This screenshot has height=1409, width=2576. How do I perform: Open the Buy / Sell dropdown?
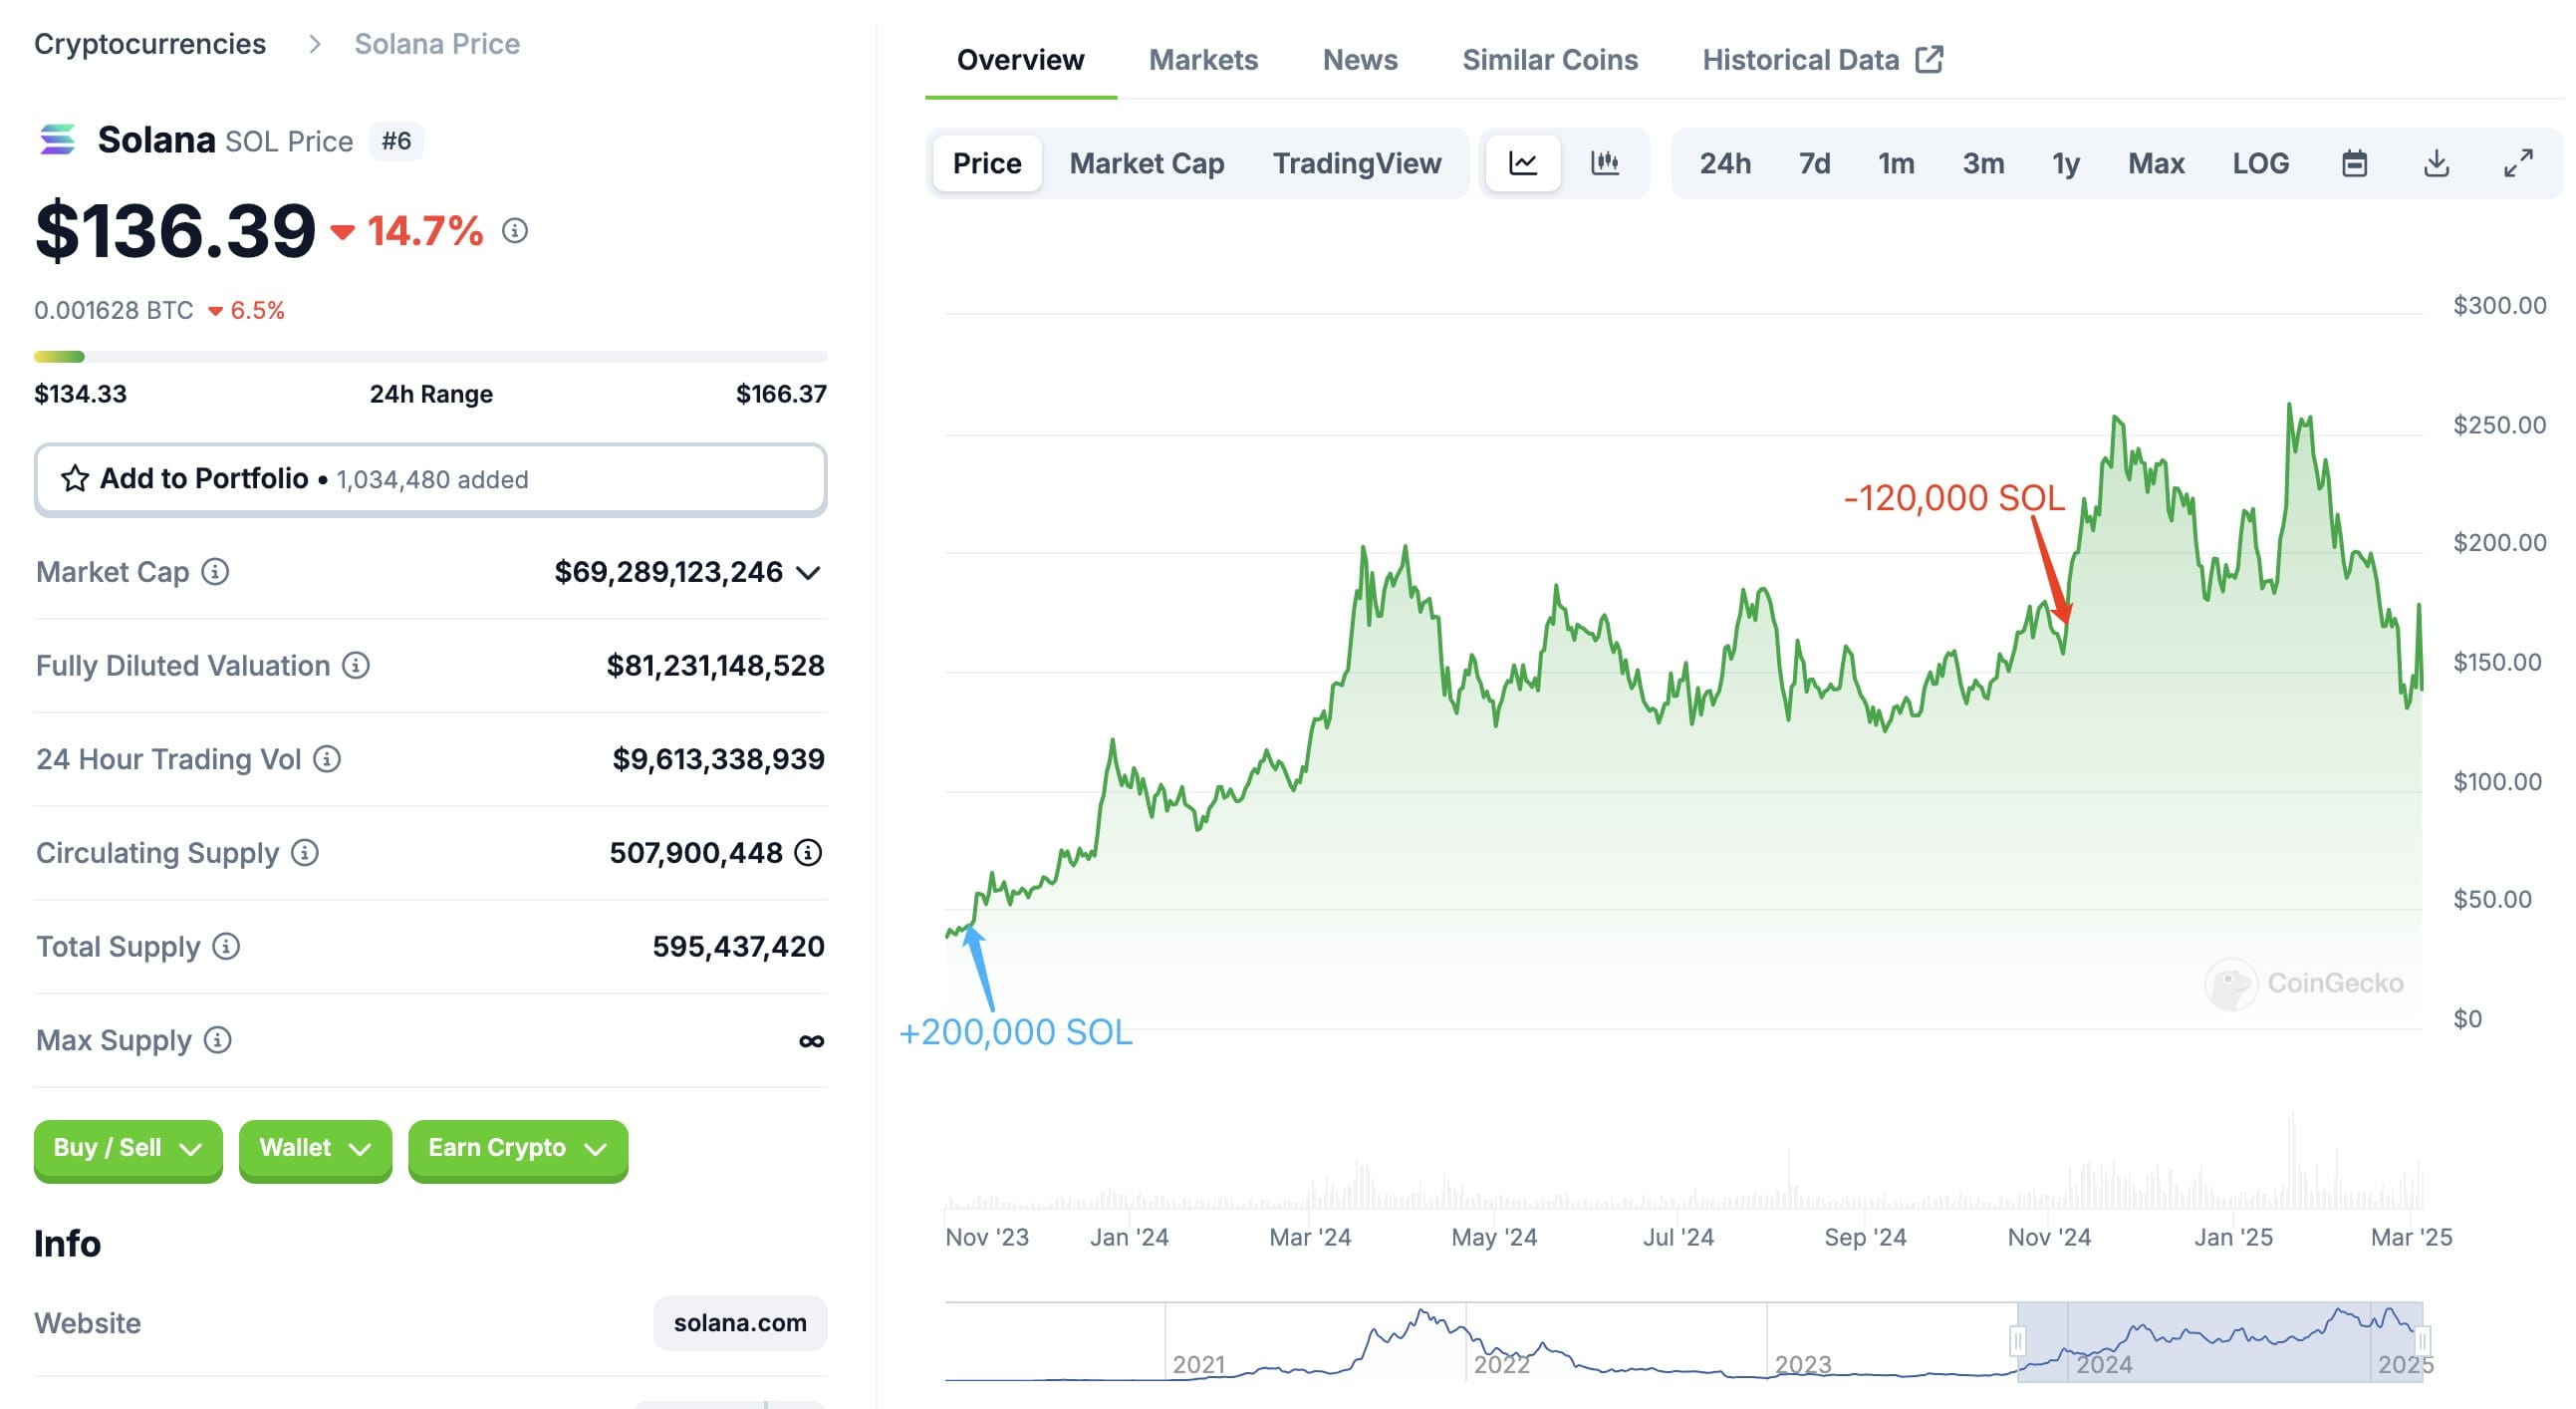128,1148
